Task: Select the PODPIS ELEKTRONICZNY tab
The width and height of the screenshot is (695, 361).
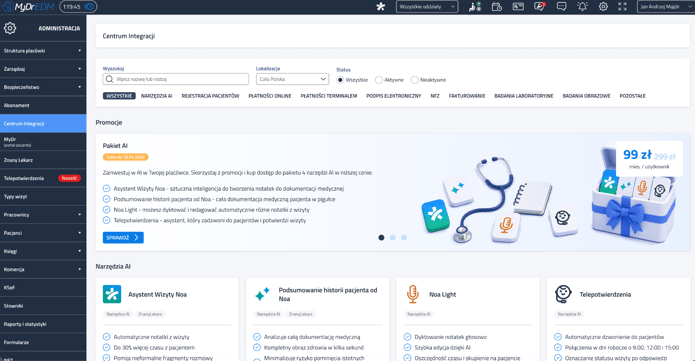Action: (394, 96)
